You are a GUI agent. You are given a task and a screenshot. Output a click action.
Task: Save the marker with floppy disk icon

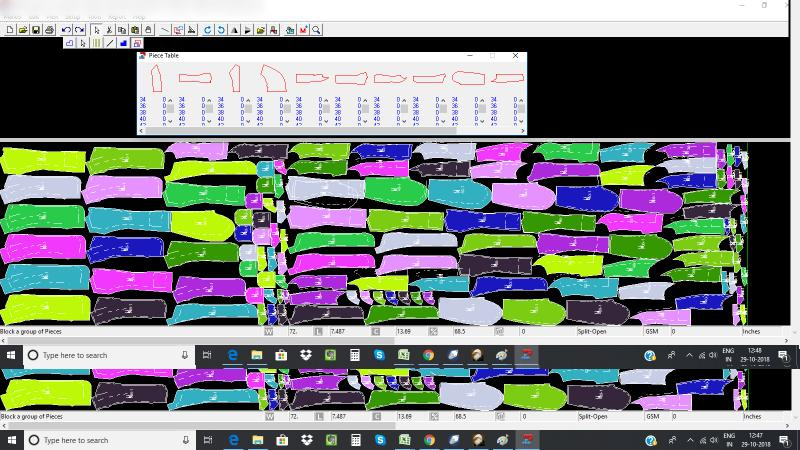coord(36,30)
